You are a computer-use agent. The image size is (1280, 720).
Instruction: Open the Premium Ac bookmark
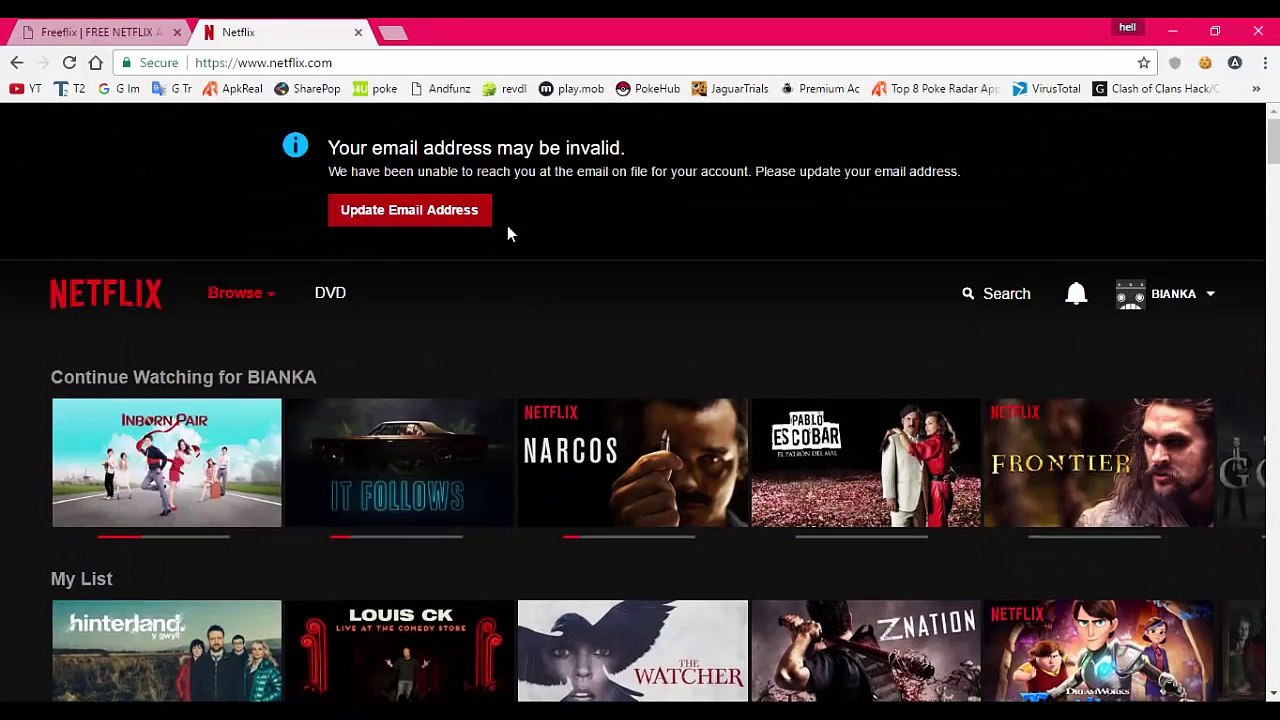[820, 89]
